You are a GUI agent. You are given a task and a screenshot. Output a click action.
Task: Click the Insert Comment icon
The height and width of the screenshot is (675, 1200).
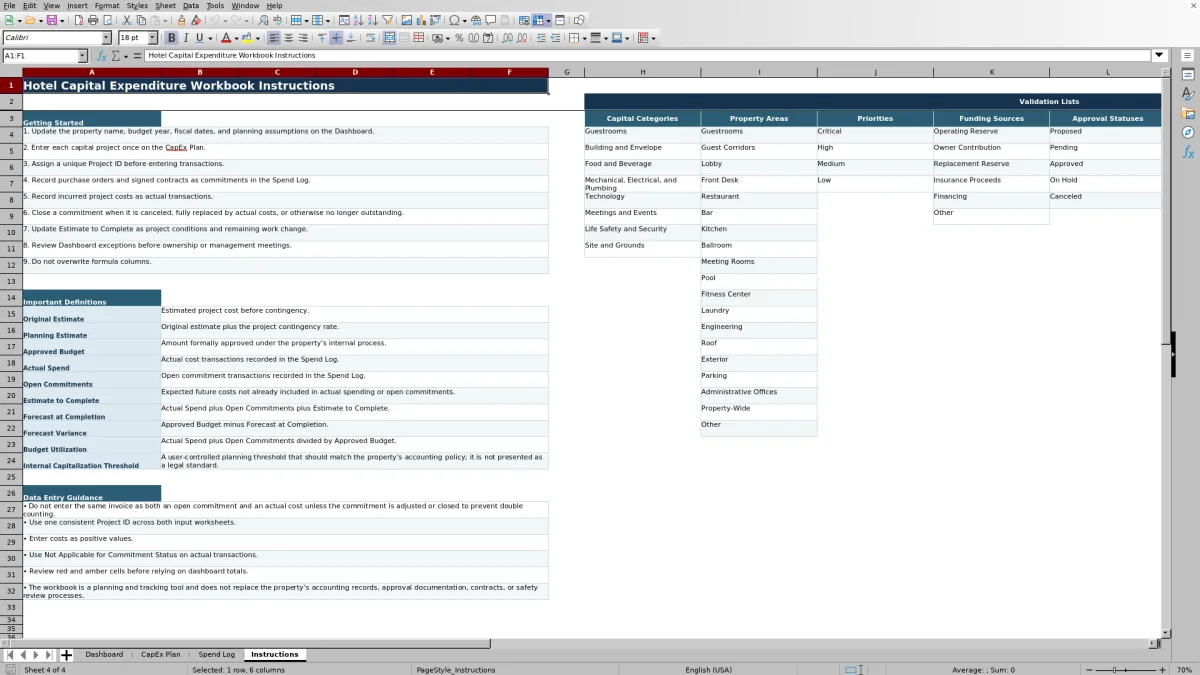click(491, 20)
